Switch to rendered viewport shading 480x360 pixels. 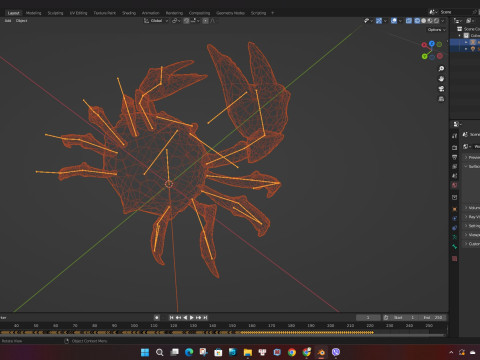point(436,21)
